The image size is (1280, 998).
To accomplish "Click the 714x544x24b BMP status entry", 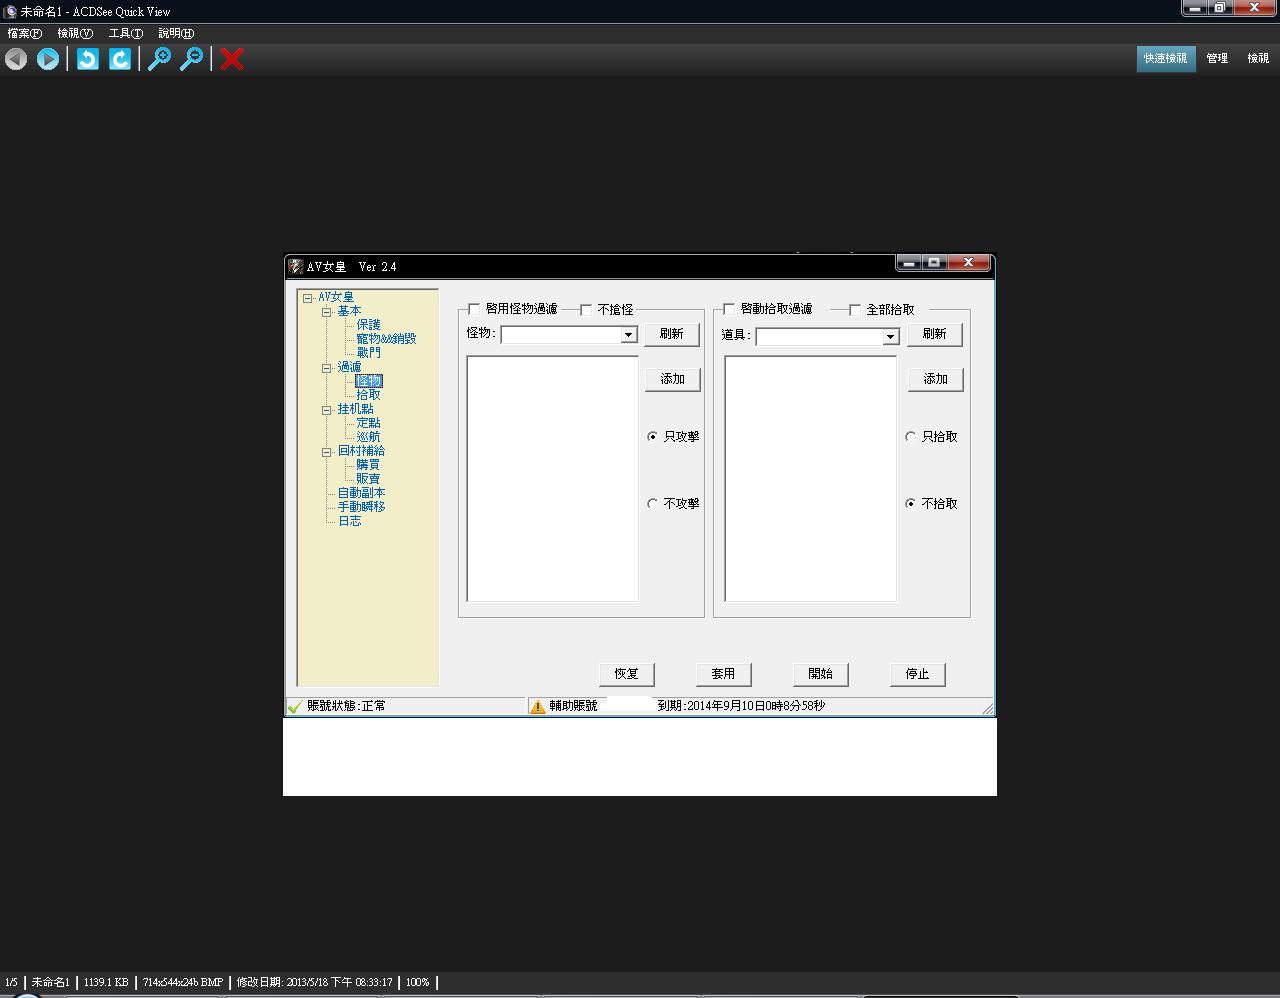I will (x=183, y=983).
